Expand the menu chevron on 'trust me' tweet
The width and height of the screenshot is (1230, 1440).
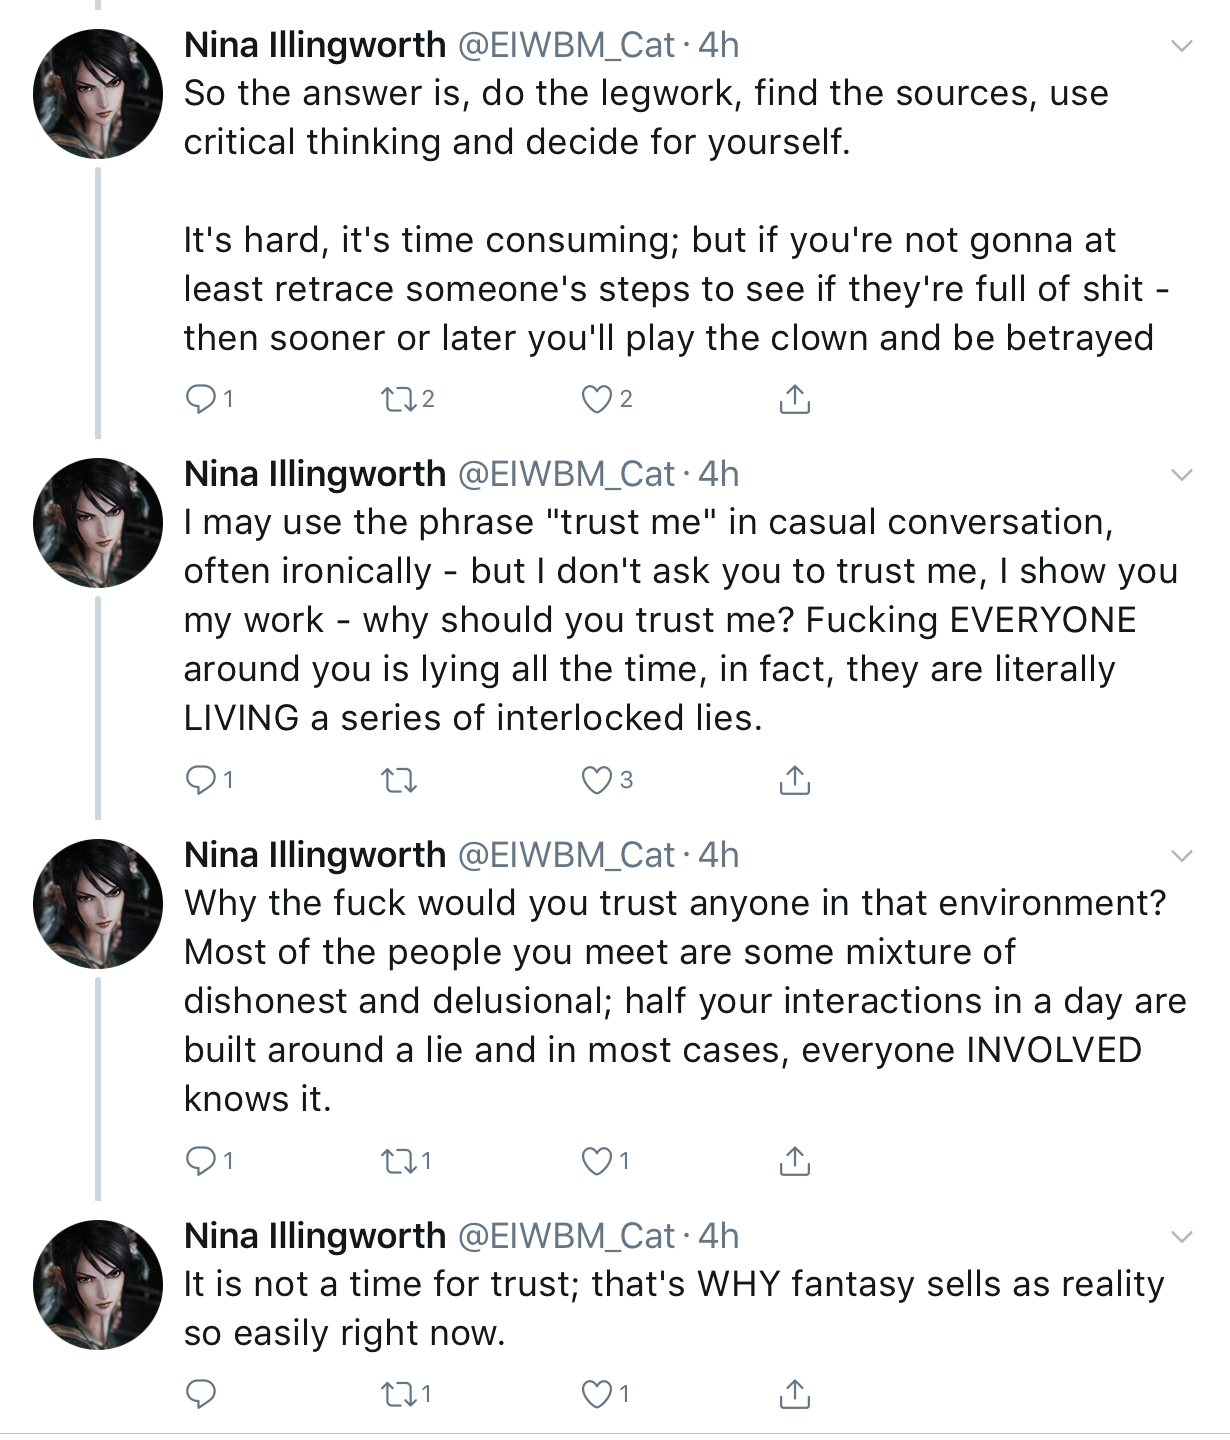click(1182, 474)
